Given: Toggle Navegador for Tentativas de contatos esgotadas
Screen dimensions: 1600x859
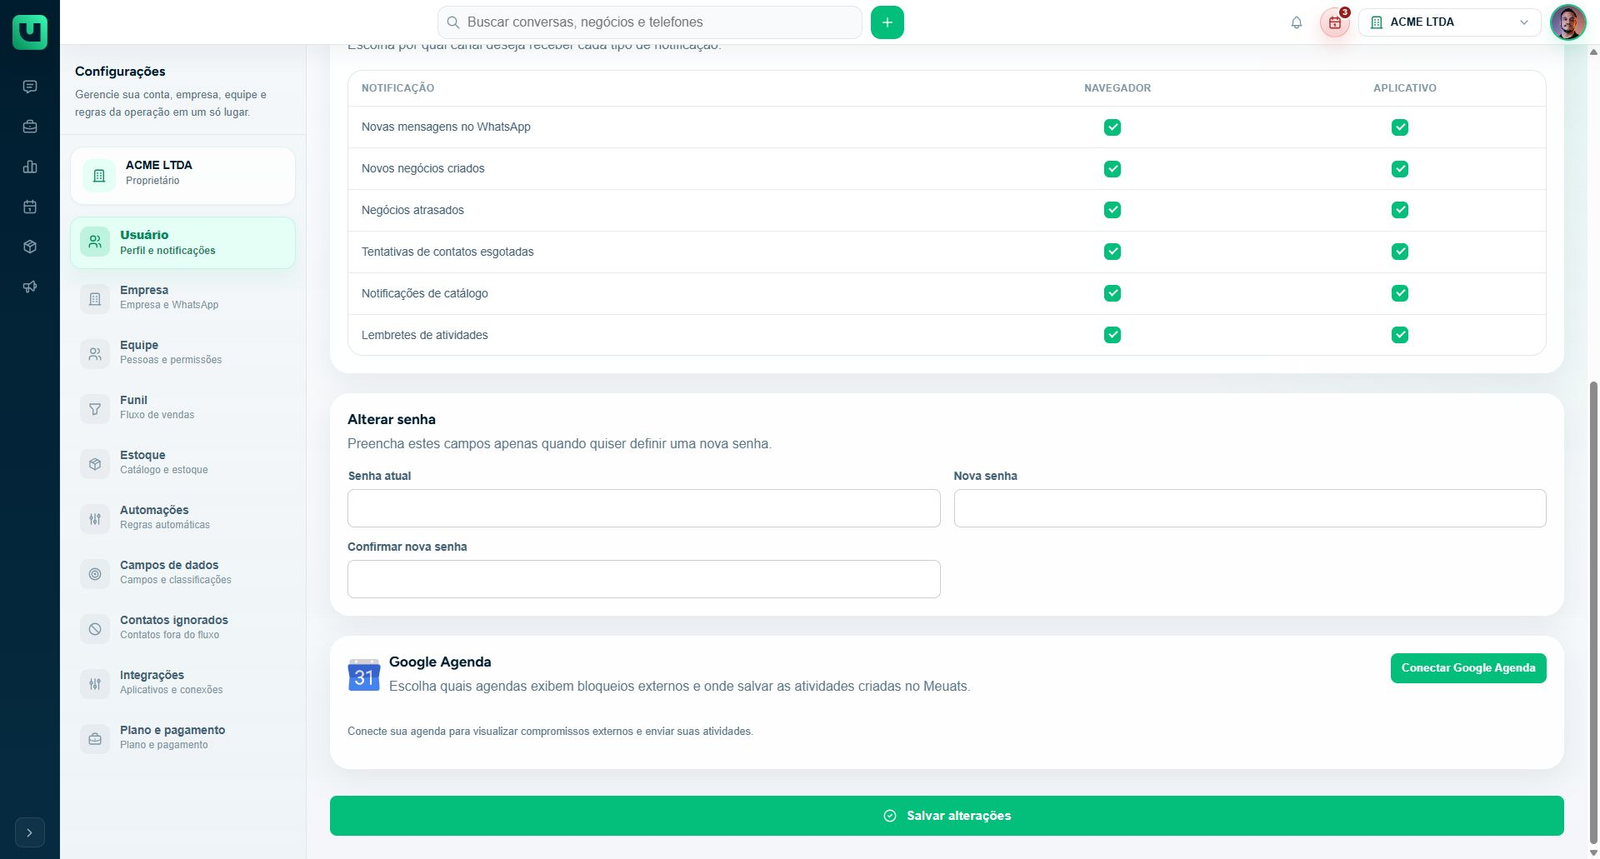Looking at the screenshot, I should (x=1112, y=252).
